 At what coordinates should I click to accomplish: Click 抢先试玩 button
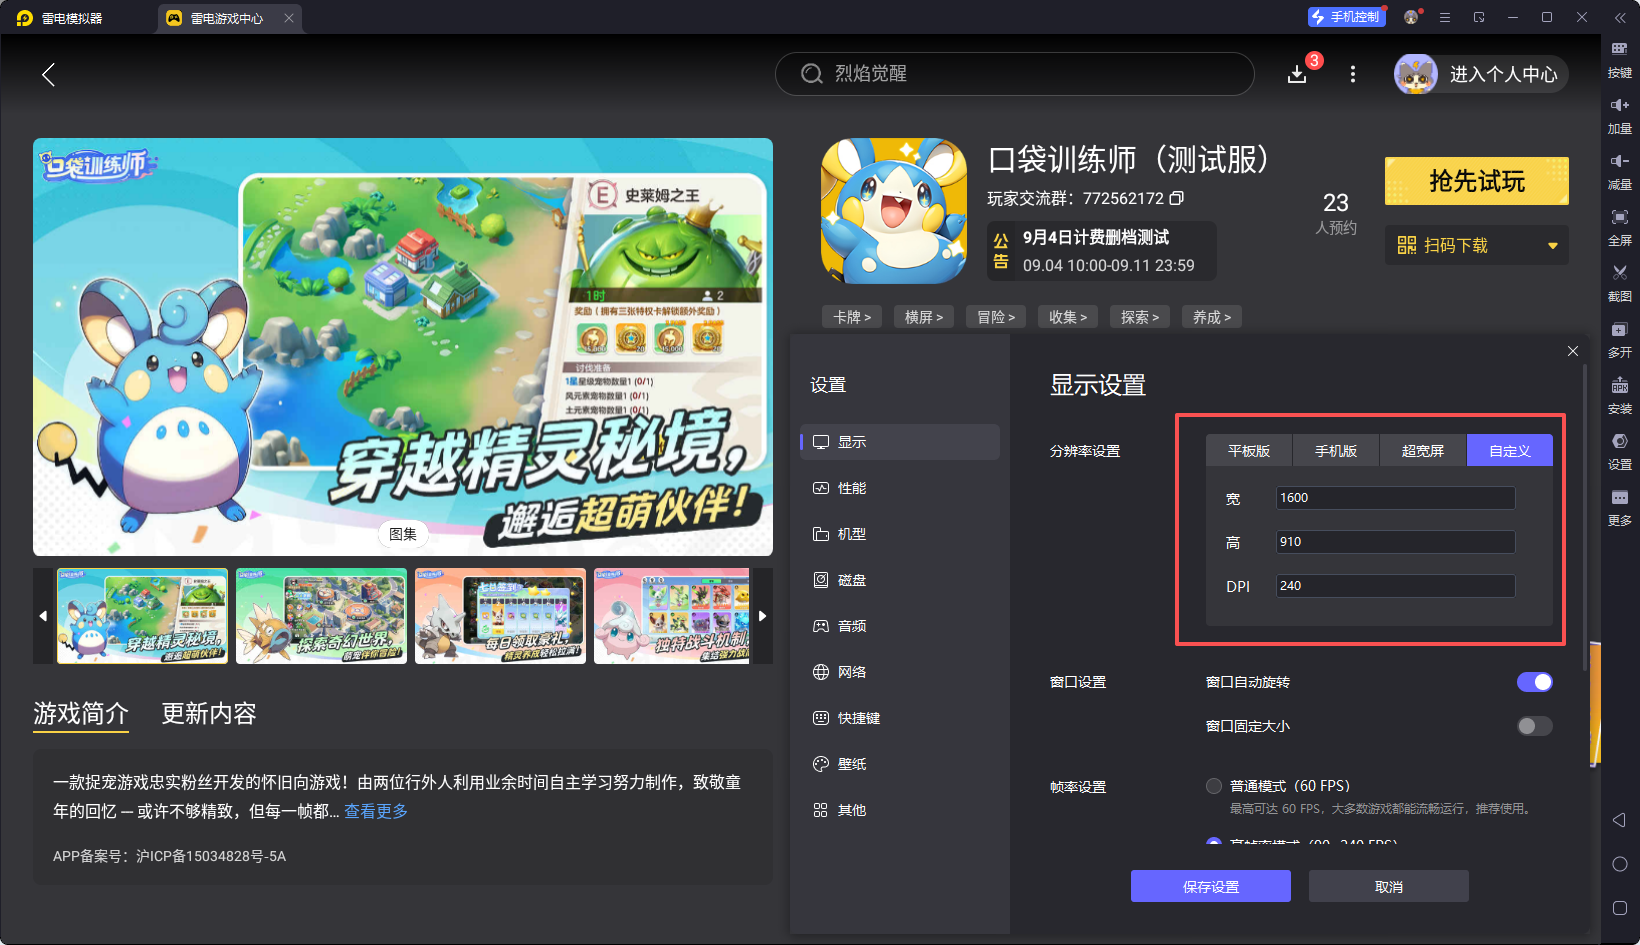click(1477, 181)
